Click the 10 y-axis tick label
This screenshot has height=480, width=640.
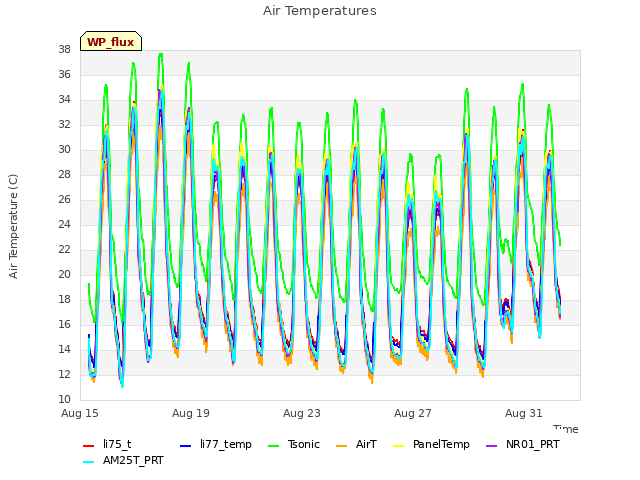(x=64, y=399)
